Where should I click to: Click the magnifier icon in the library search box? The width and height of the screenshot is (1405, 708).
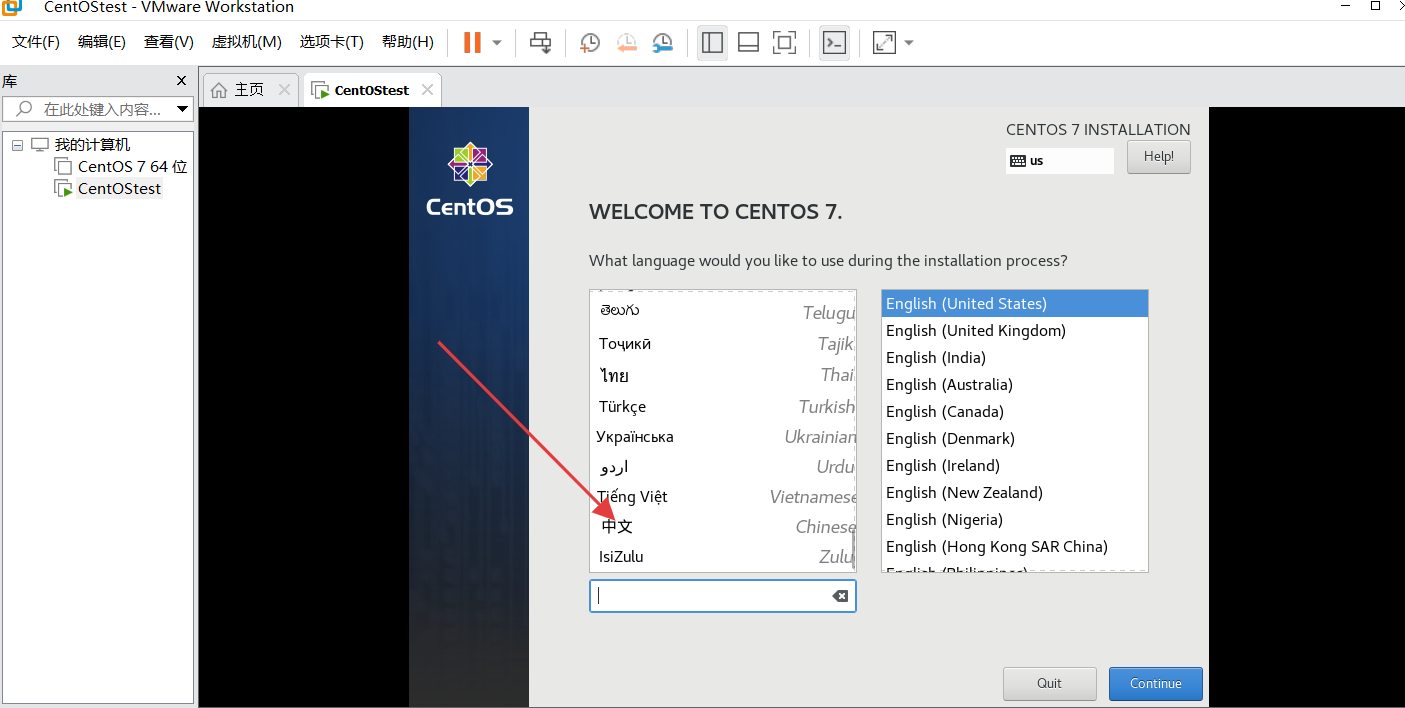click(22, 109)
